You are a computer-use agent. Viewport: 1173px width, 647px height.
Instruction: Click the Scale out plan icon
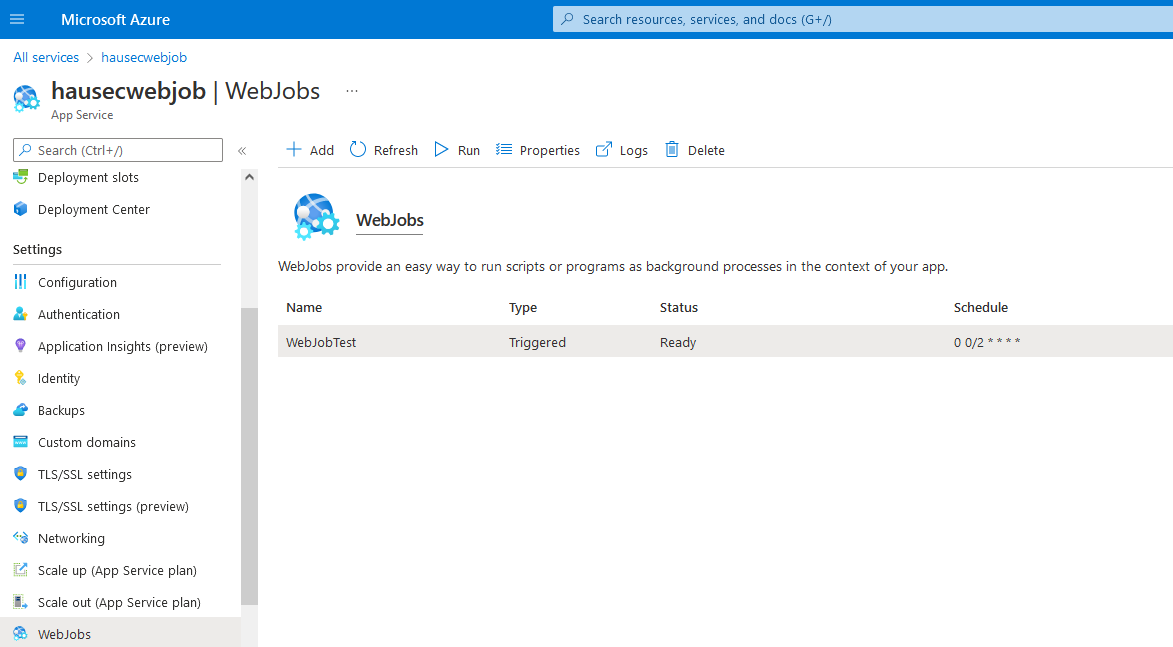point(21,602)
